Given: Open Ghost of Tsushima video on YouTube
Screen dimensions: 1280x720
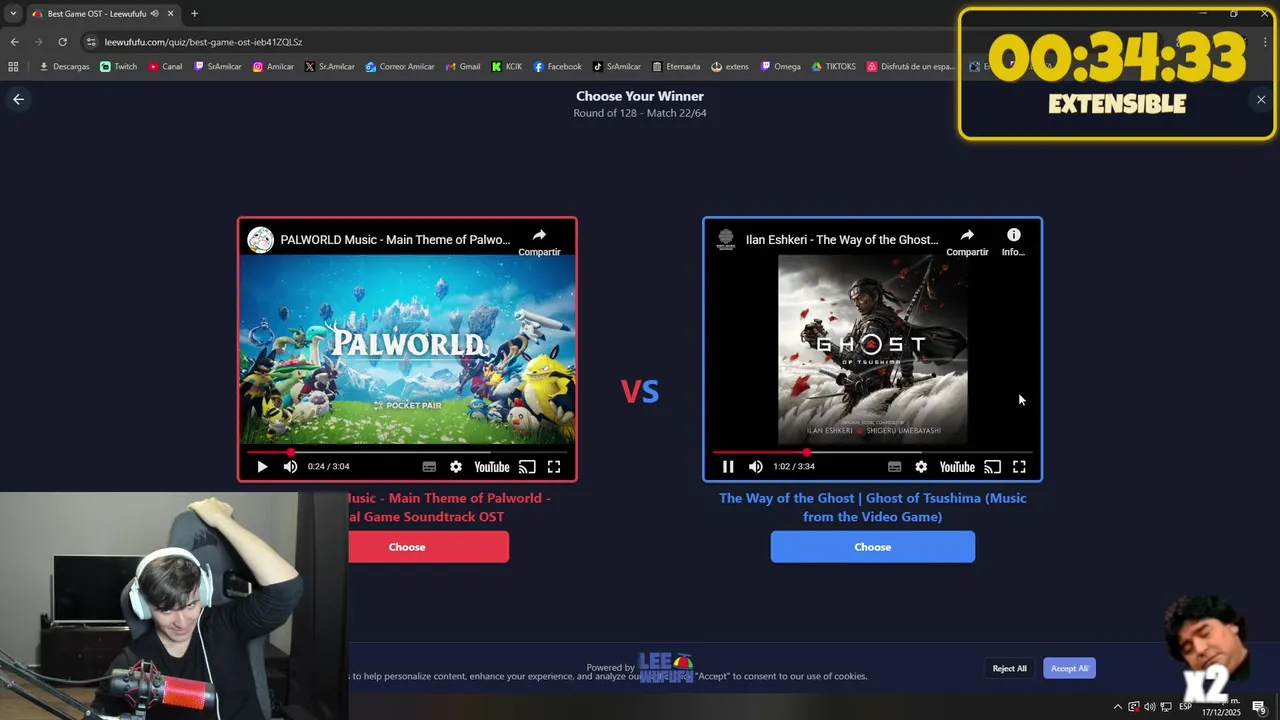Looking at the screenshot, I should pyautogui.click(x=957, y=467).
